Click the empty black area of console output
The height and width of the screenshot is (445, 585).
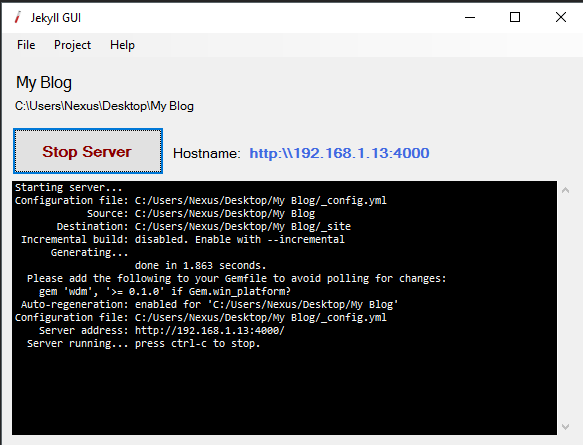click(x=284, y=392)
